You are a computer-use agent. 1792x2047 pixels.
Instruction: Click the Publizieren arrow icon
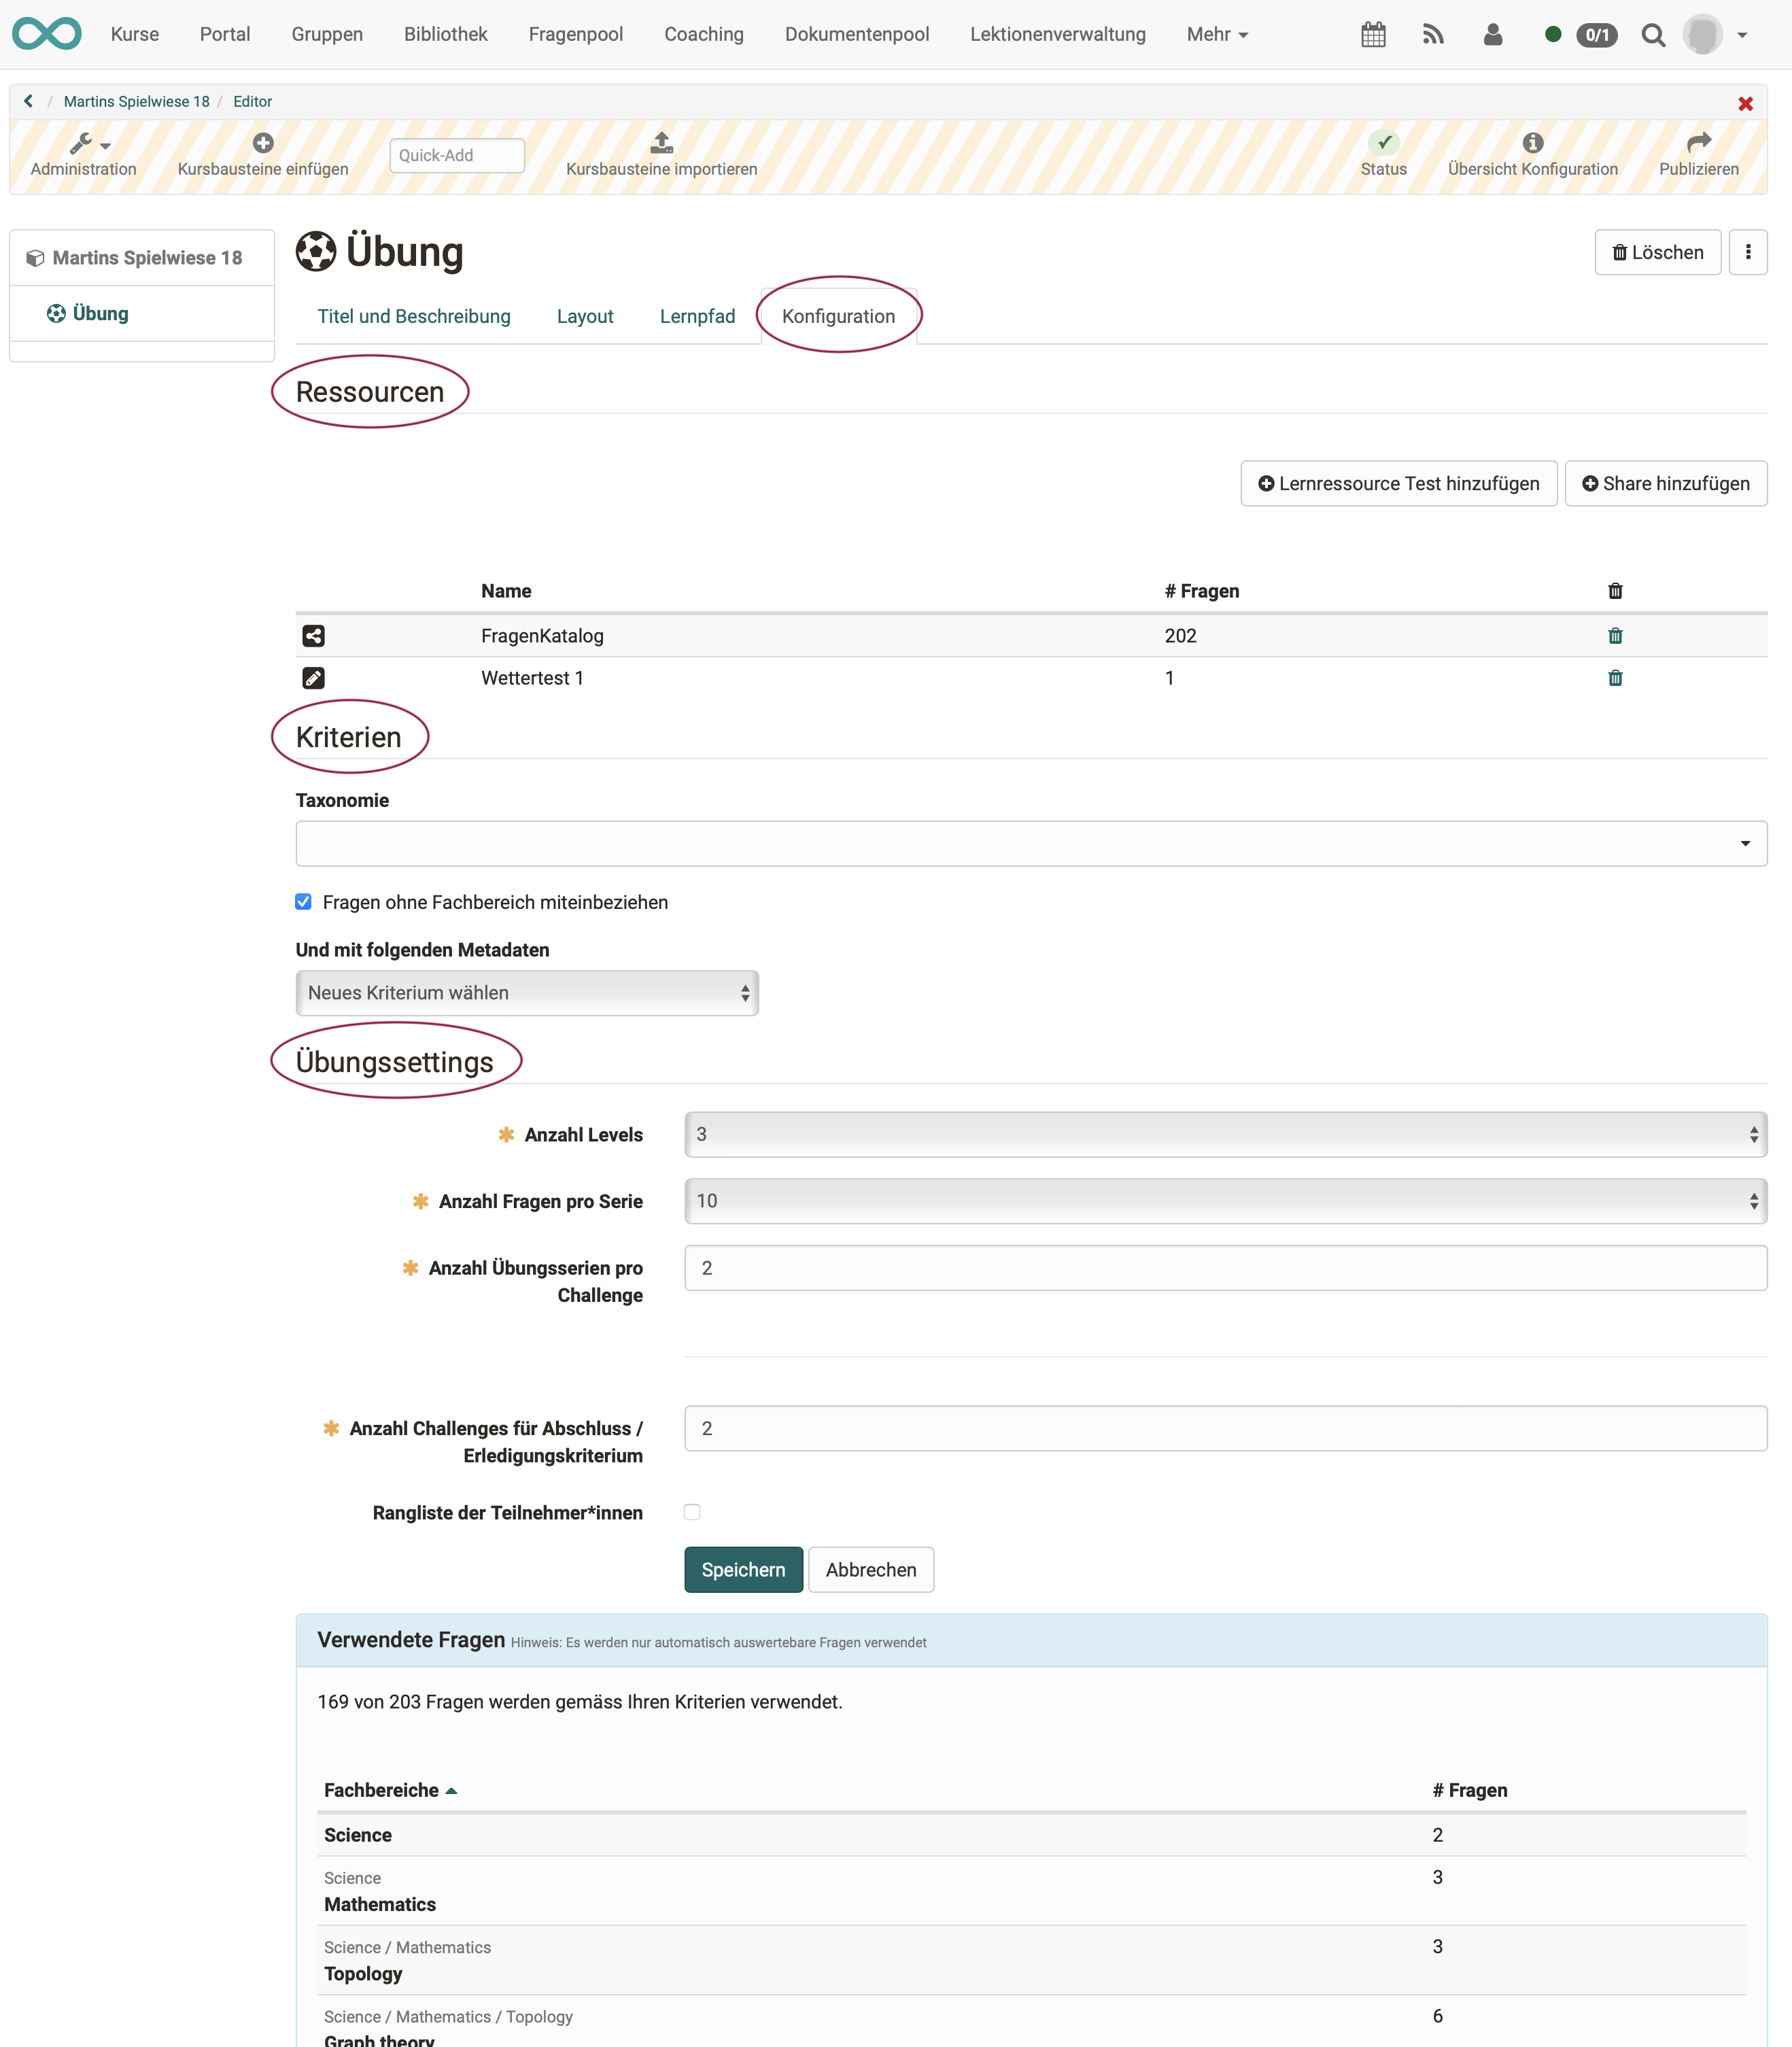tap(1698, 142)
